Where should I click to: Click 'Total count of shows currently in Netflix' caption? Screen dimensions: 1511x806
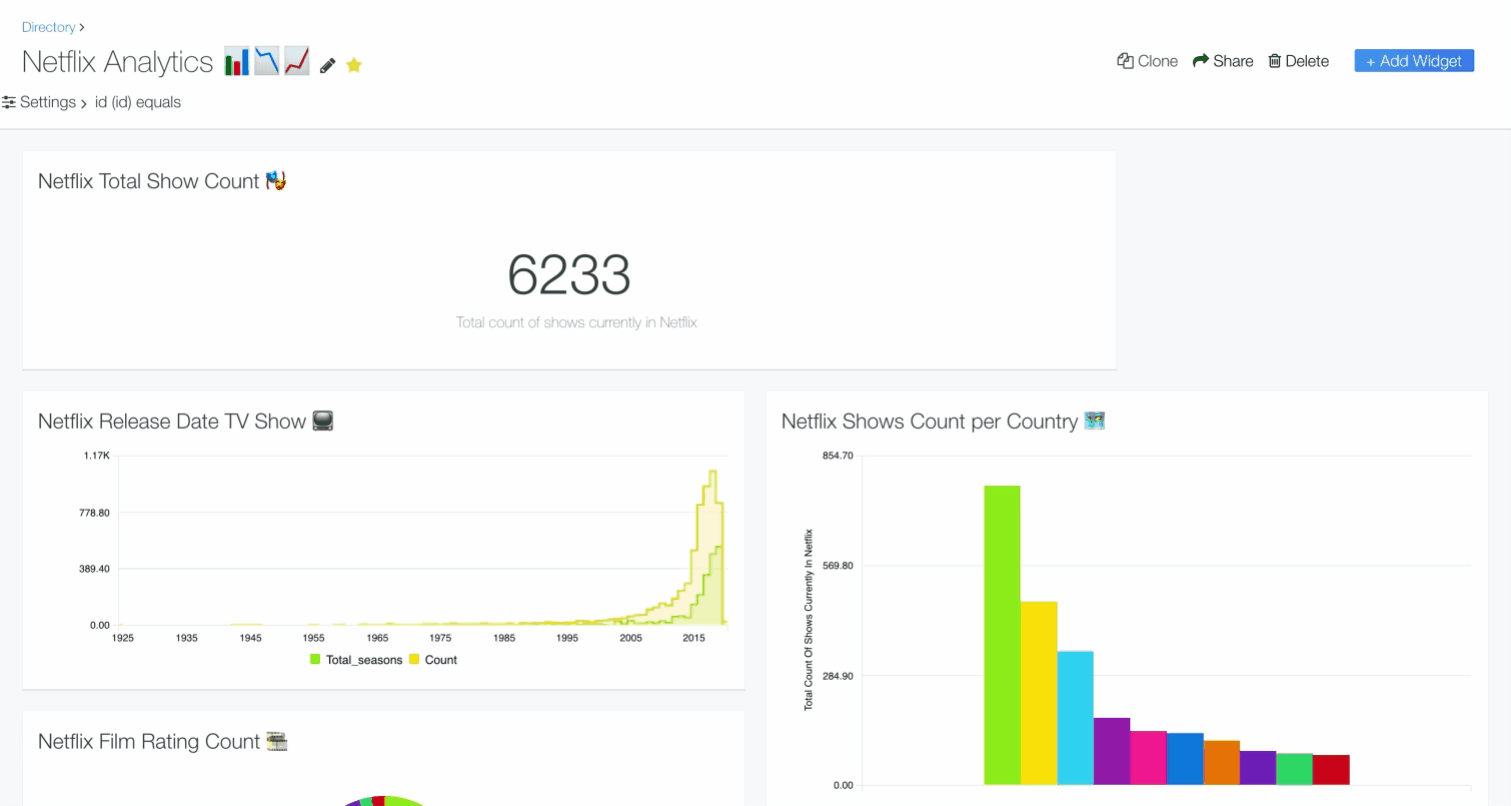tap(576, 323)
